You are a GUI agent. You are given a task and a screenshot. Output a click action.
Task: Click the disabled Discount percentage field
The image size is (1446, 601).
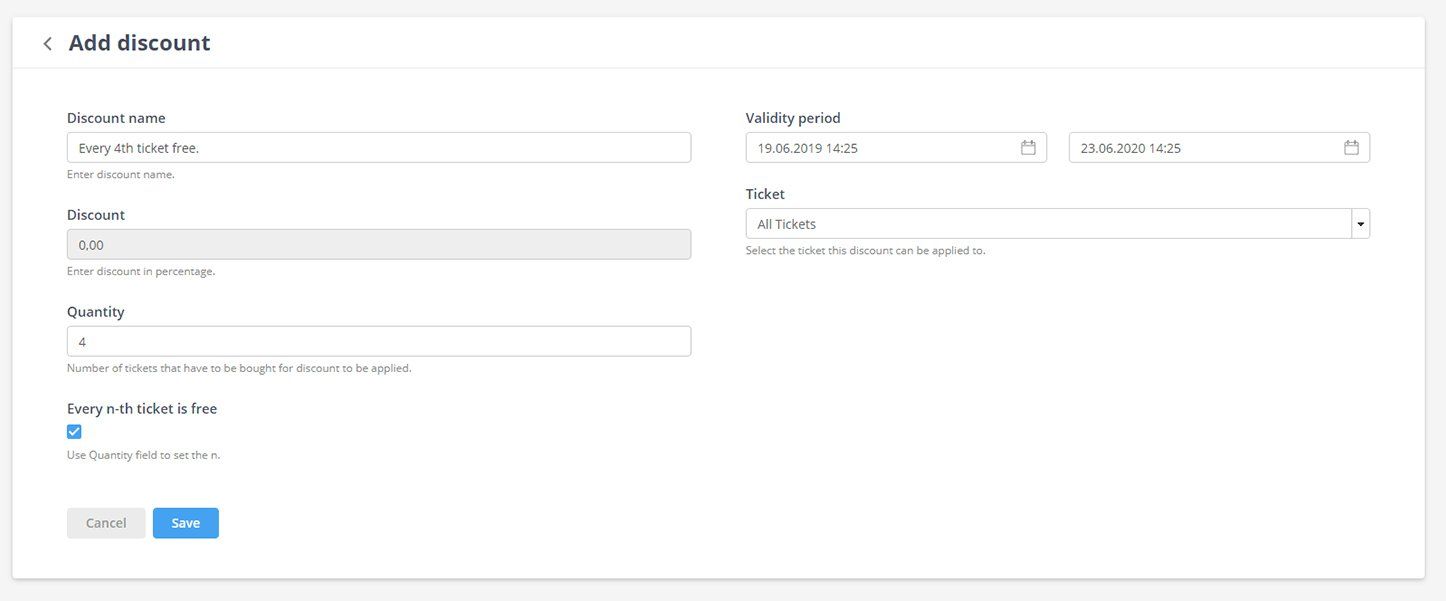pos(378,245)
